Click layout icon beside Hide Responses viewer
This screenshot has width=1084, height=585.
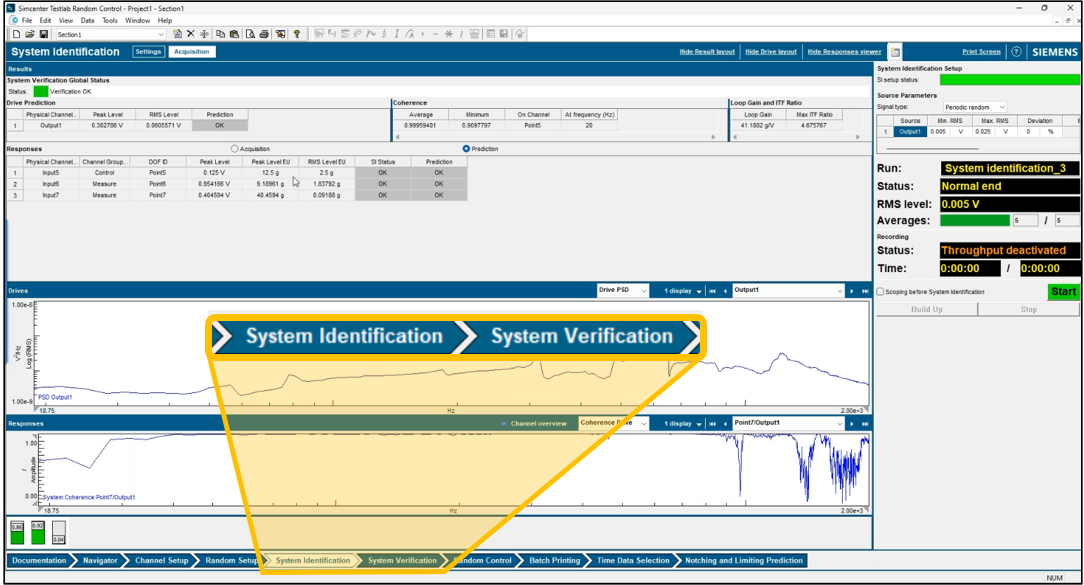[896, 52]
